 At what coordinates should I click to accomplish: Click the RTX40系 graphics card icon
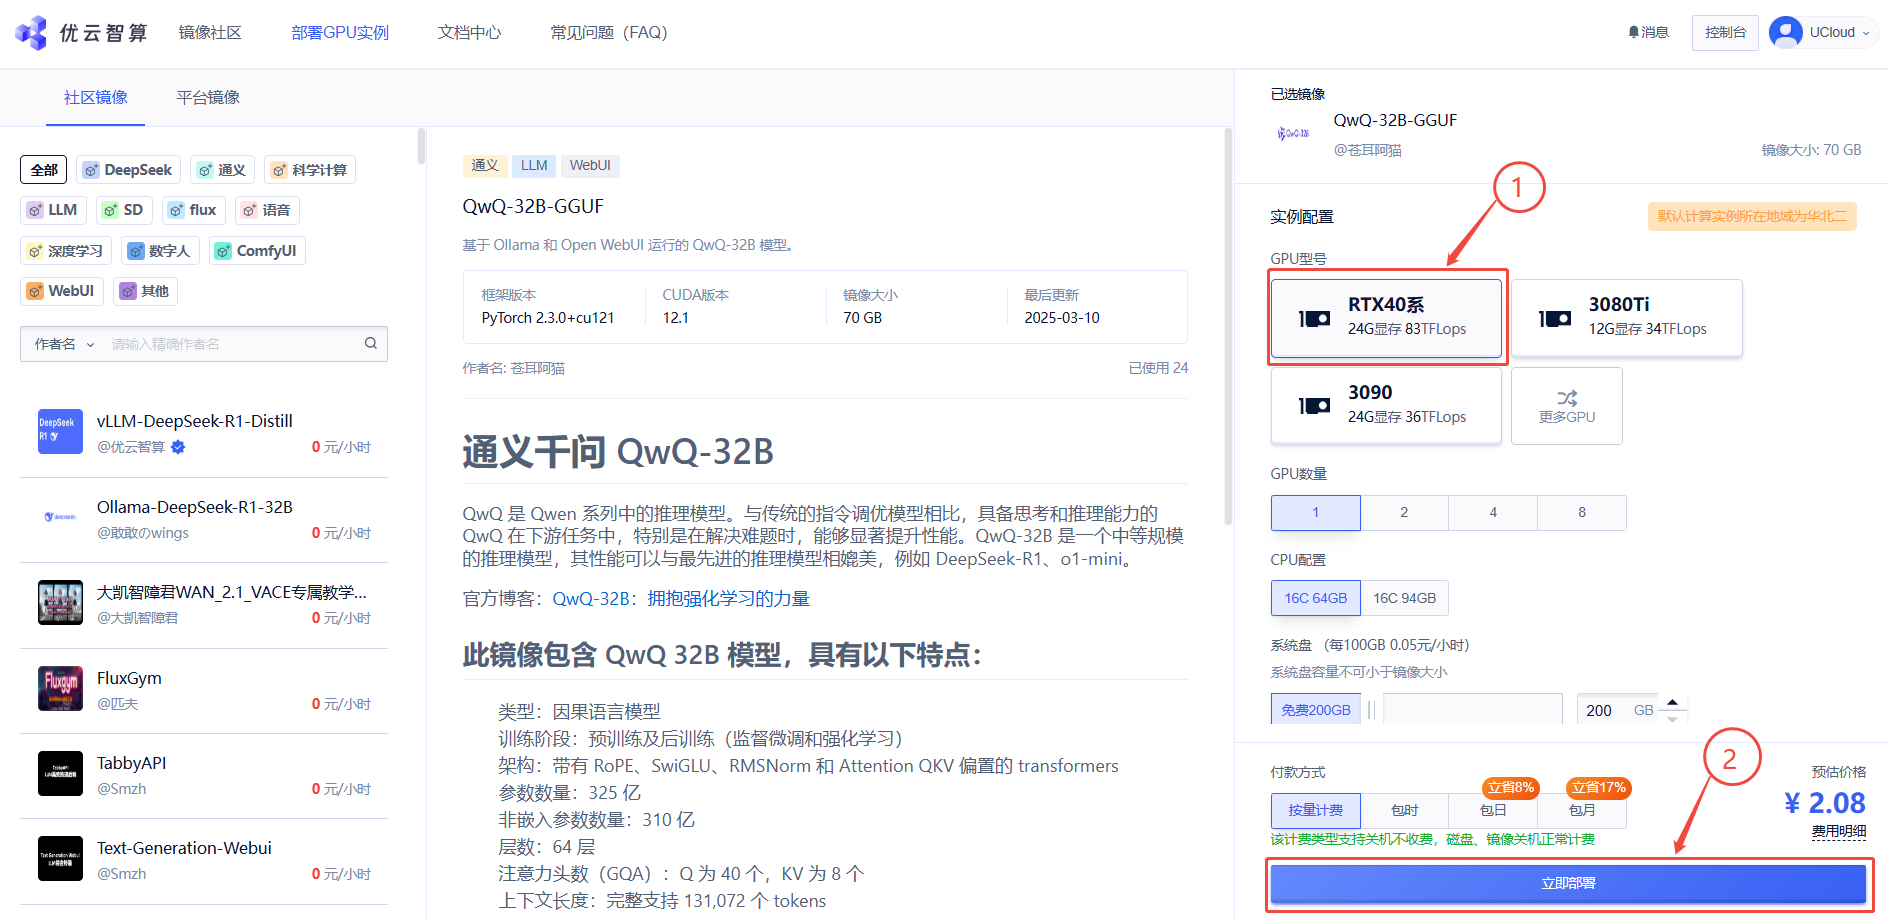1314,318
